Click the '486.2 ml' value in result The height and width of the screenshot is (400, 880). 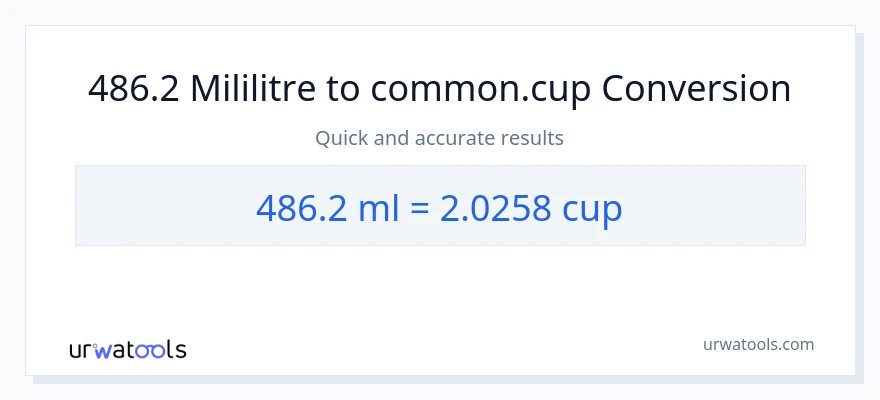tap(330, 206)
